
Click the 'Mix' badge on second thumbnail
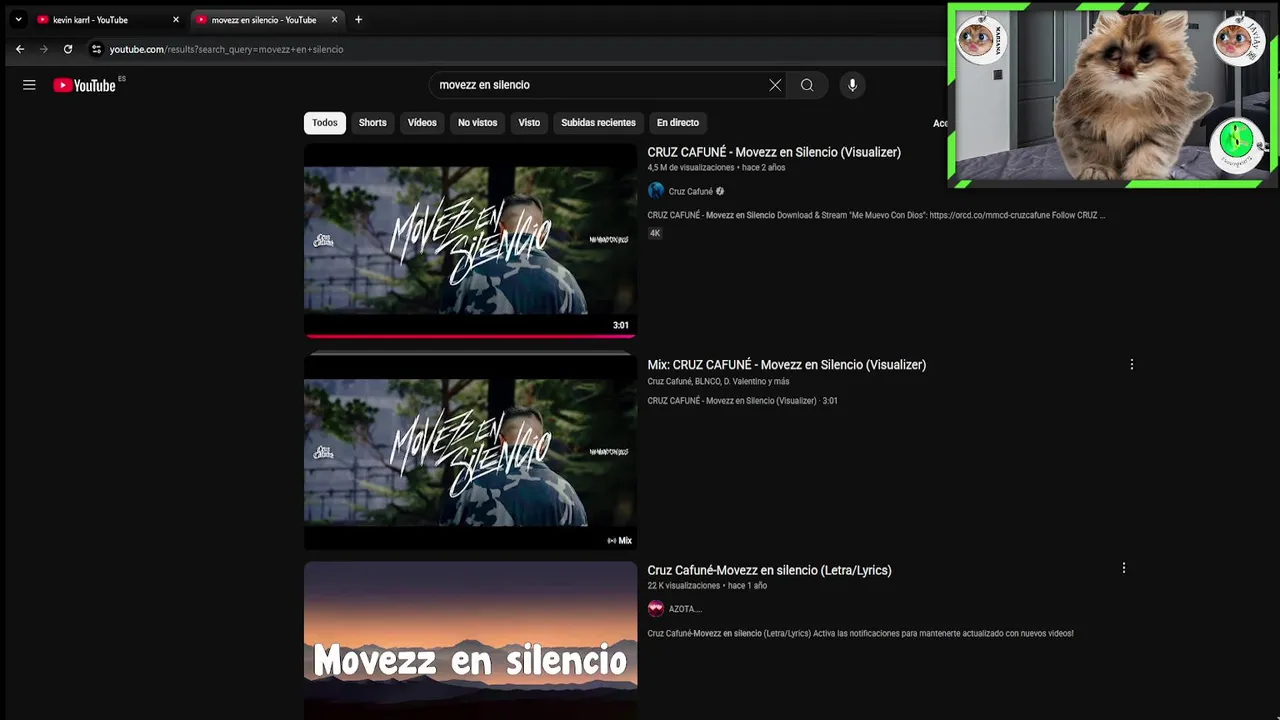pos(620,540)
